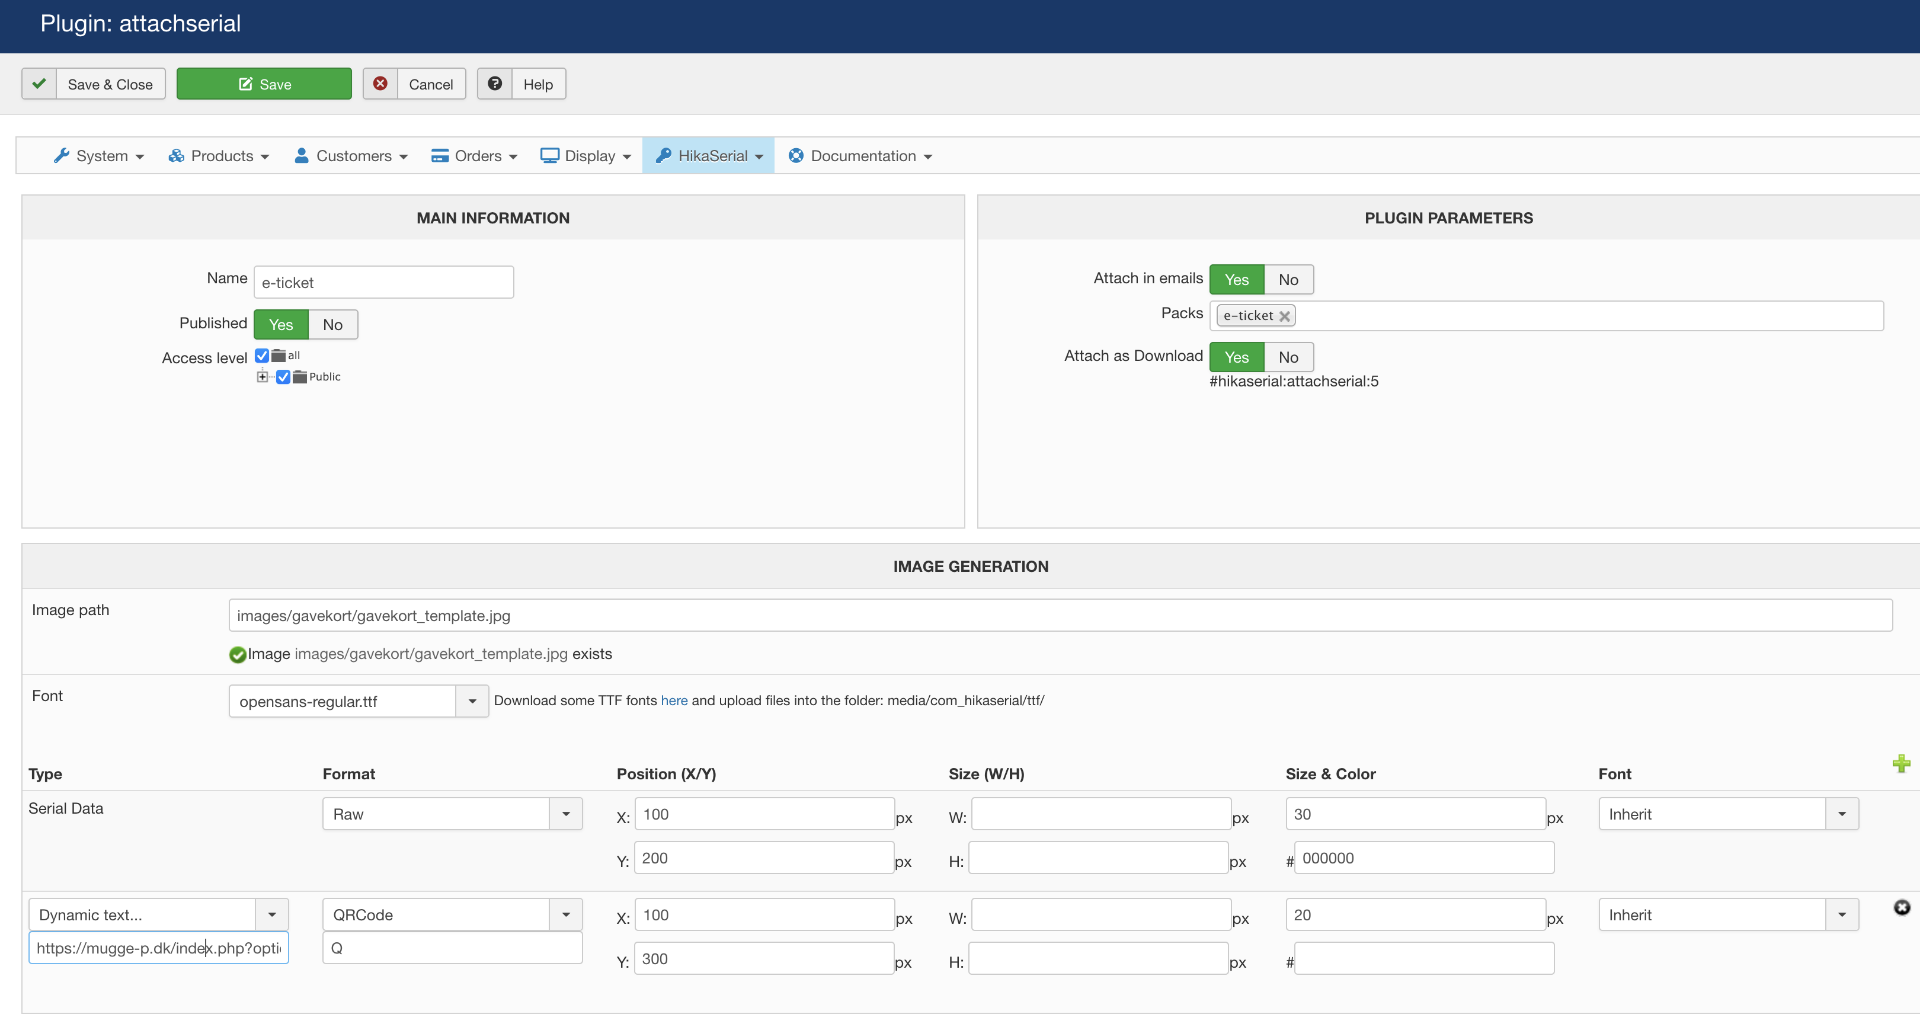
Task: Follow the 'here' TTF fonts link
Action: point(674,701)
